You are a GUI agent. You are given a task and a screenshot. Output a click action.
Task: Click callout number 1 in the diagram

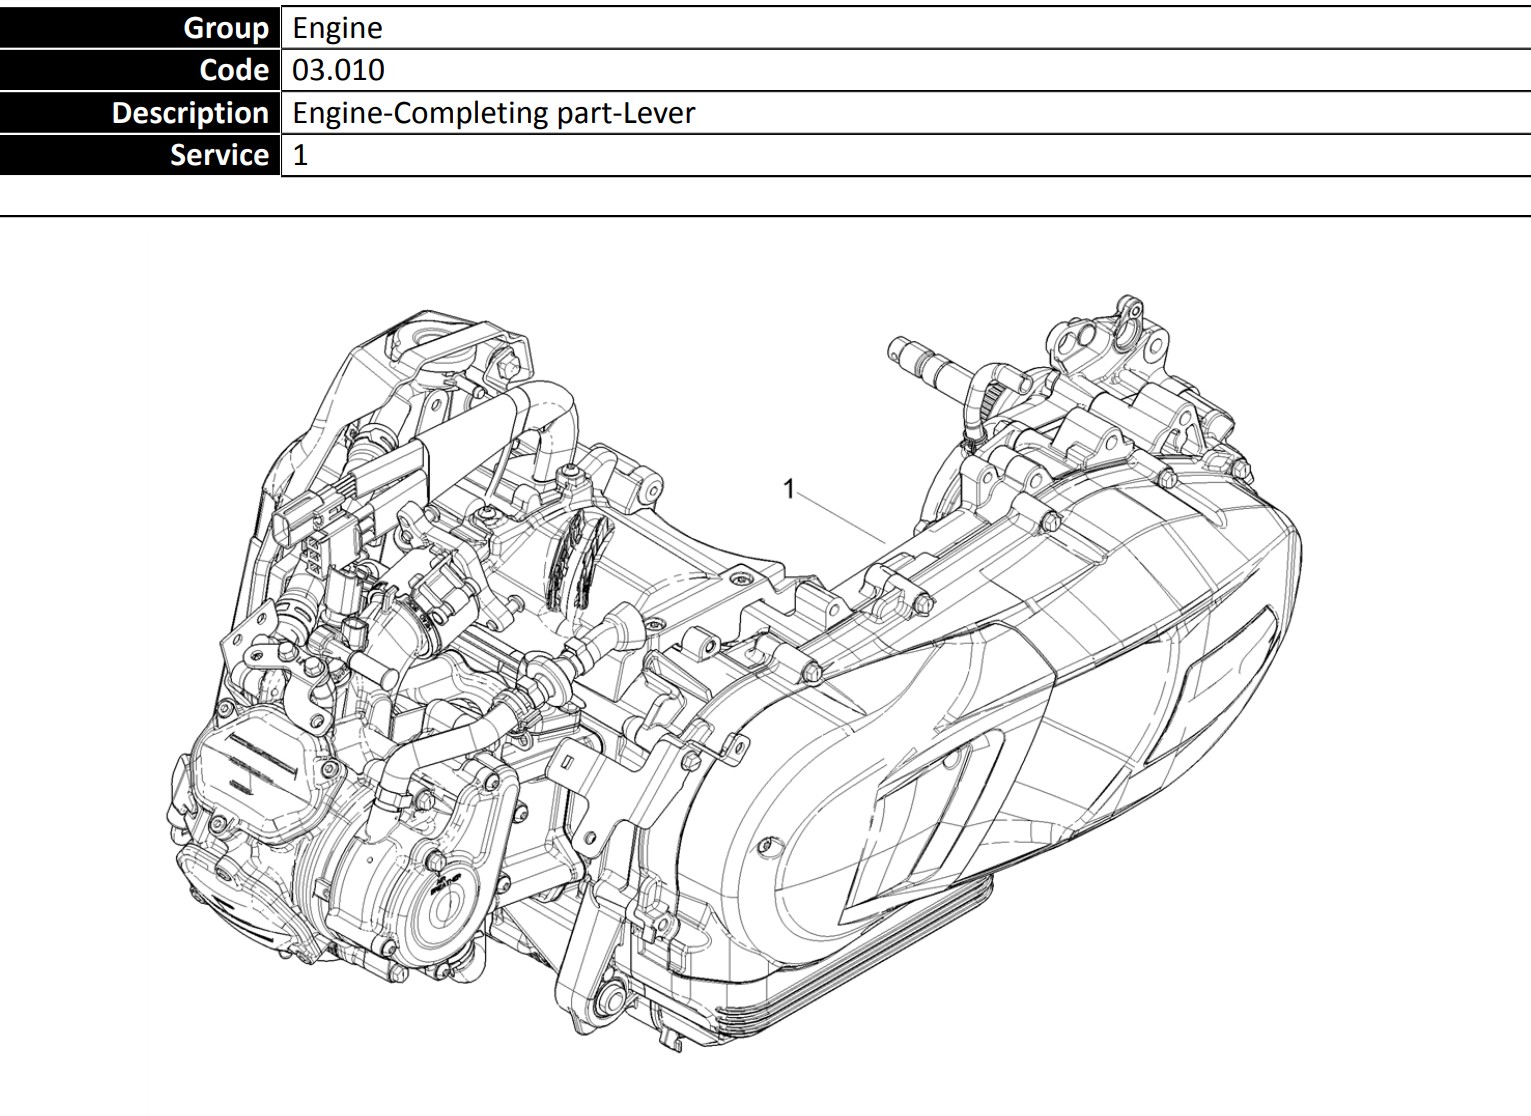(789, 489)
